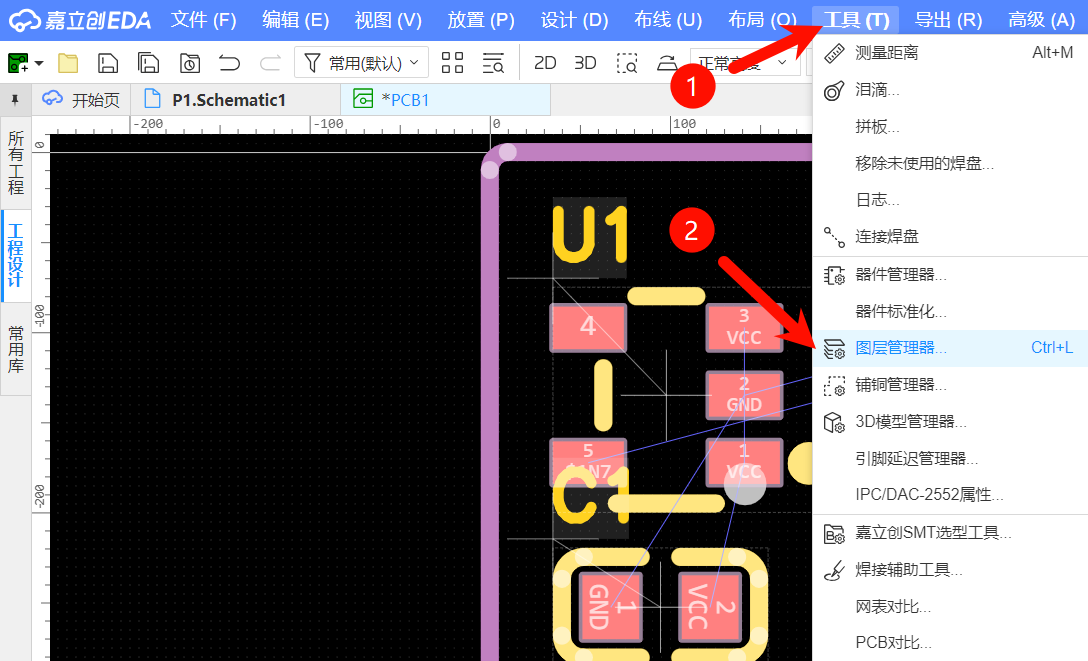Select 焊接辅助工具... menu entry
Image resolution: width=1088 pixels, height=661 pixels.
coord(950,570)
